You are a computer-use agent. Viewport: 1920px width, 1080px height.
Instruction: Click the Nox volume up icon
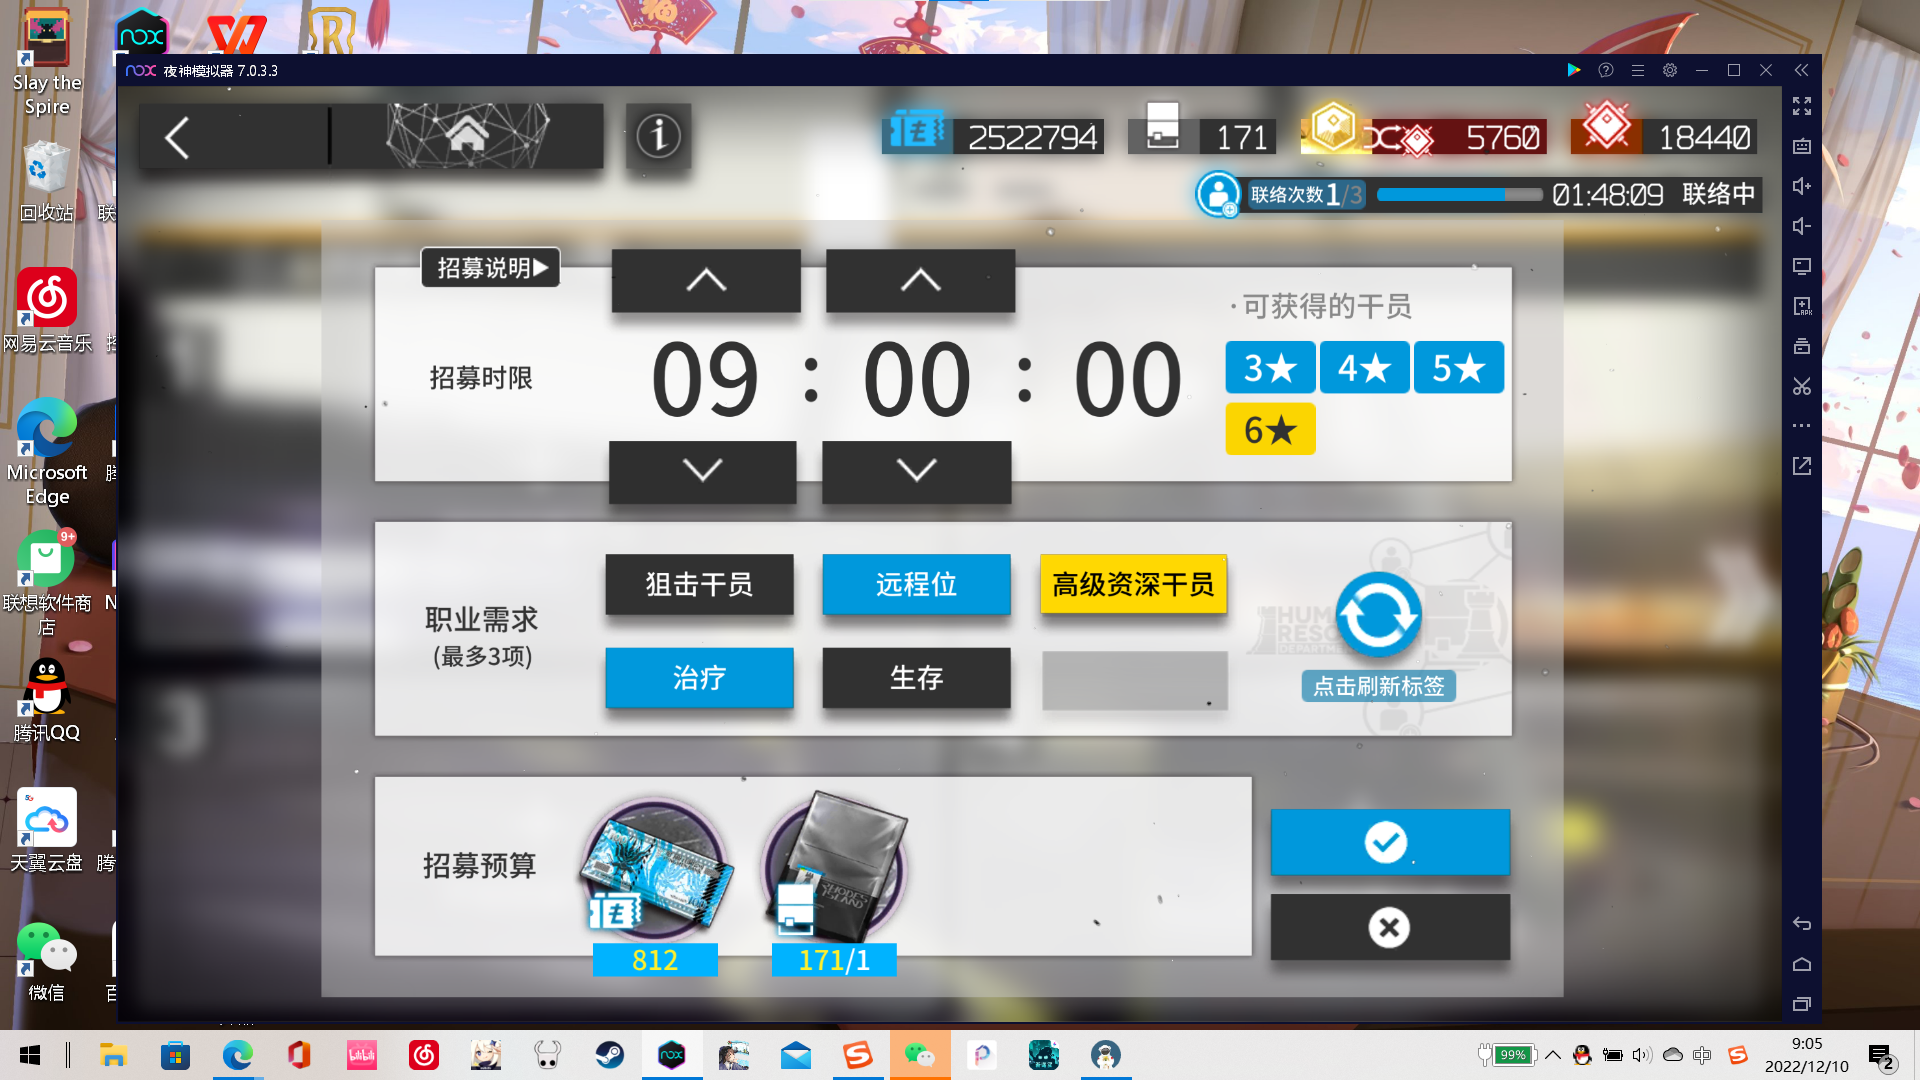coord(1801,186)
